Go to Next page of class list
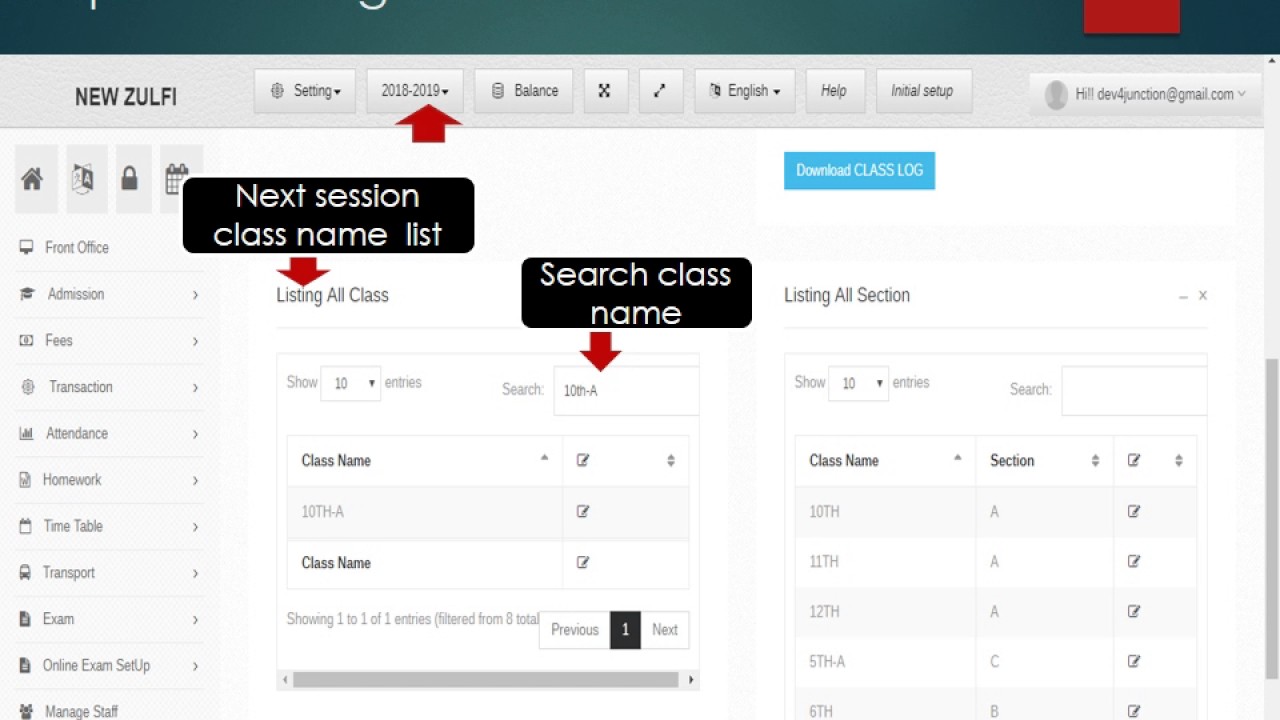1280x720 pixels. point(665,630)
